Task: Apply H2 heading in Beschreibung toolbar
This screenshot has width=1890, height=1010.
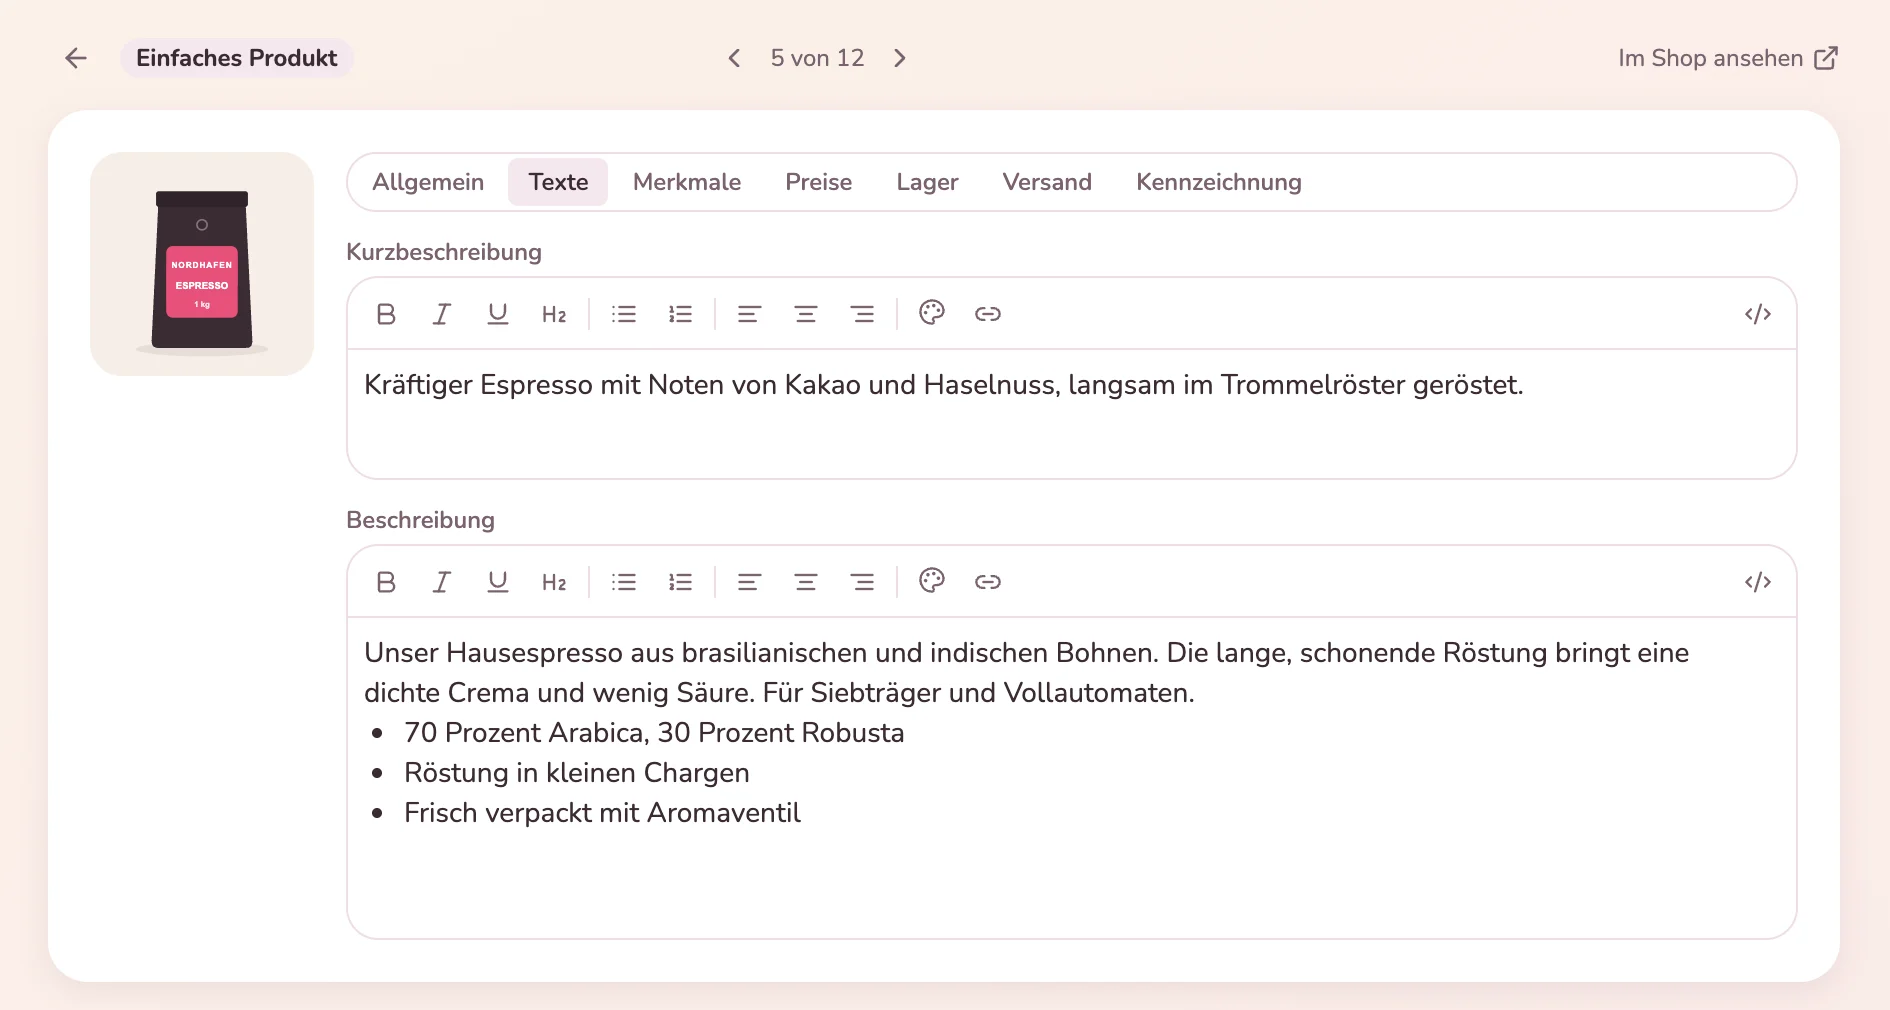Action: point(554,582)
